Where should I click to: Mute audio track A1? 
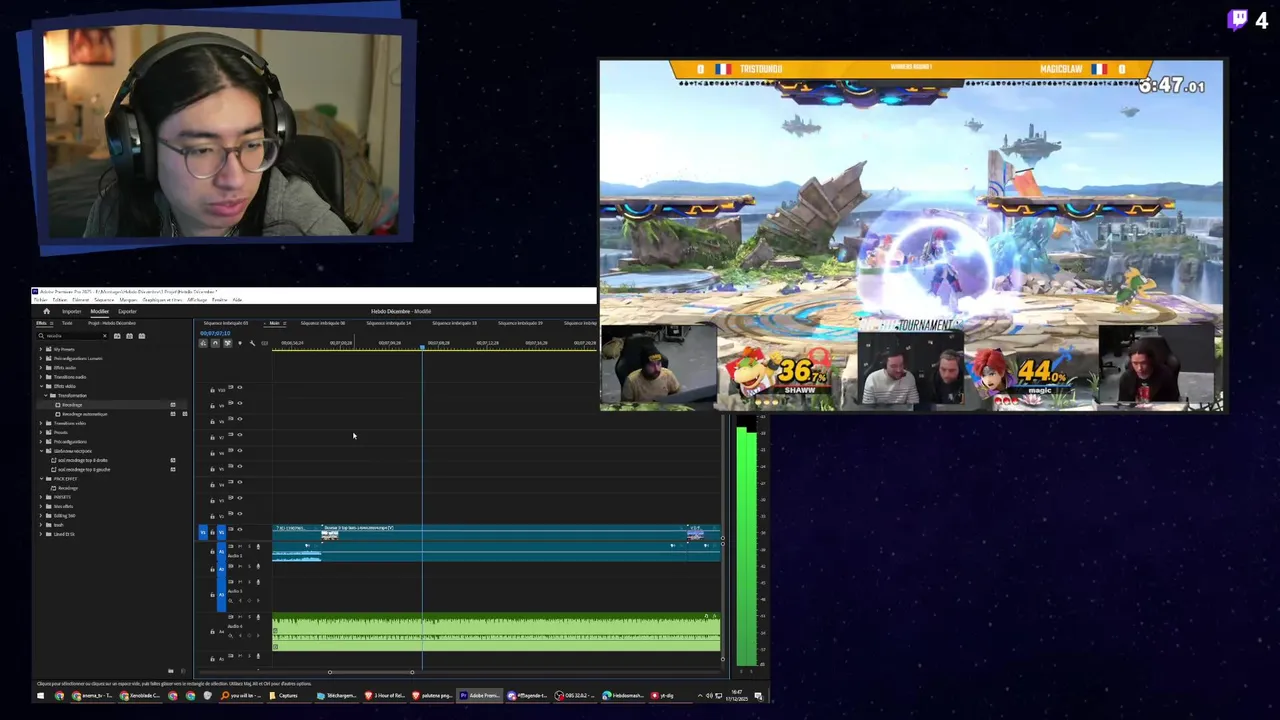click(240, 546)
